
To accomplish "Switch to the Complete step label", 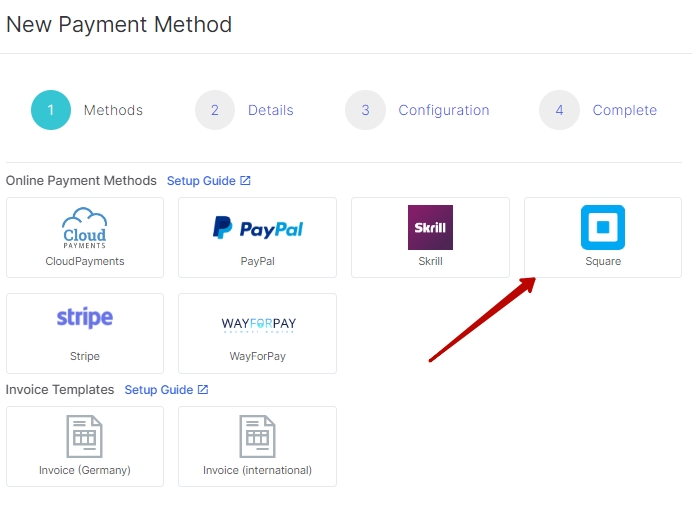I will (624, 110).
